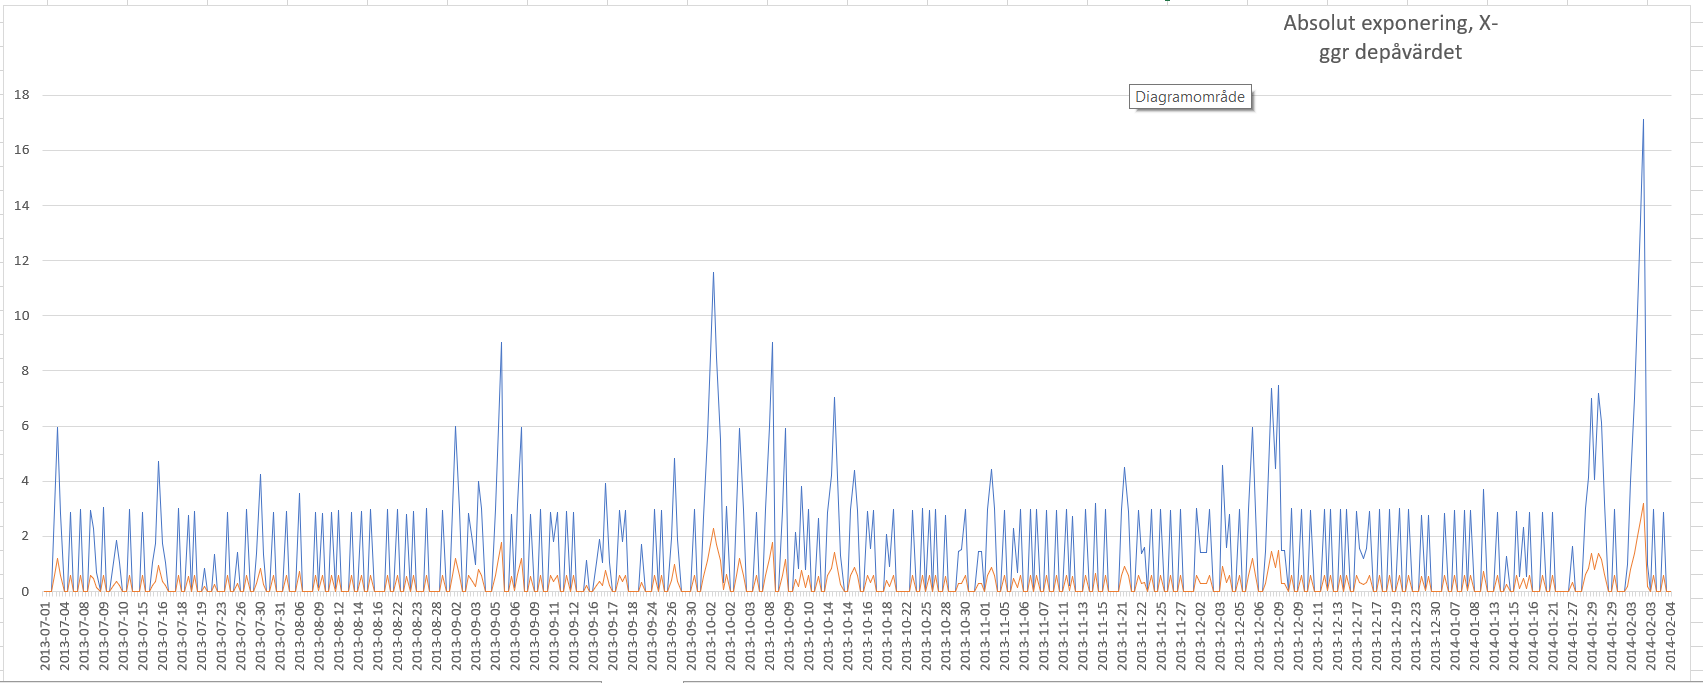1703x683 pixels.
Task: Click the tallest blue peak above 16
Action: click(1643, 121)
